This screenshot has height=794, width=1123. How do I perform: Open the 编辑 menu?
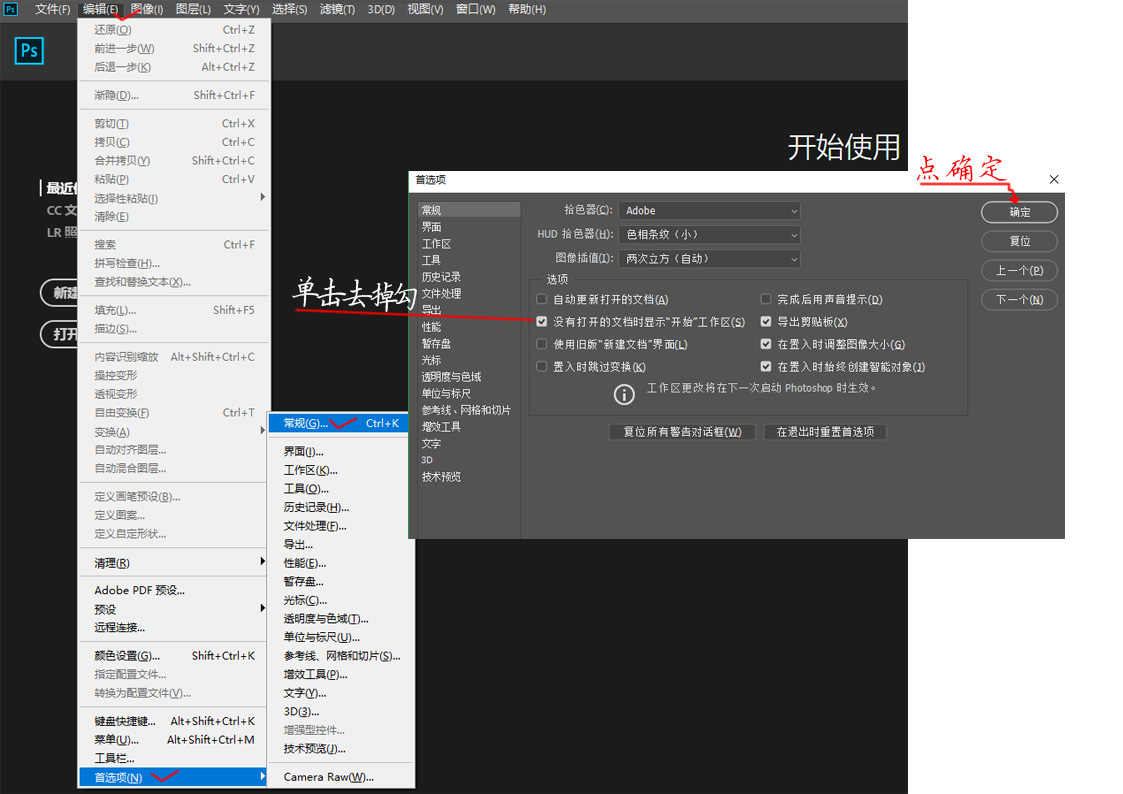click(x=100, y=9)
